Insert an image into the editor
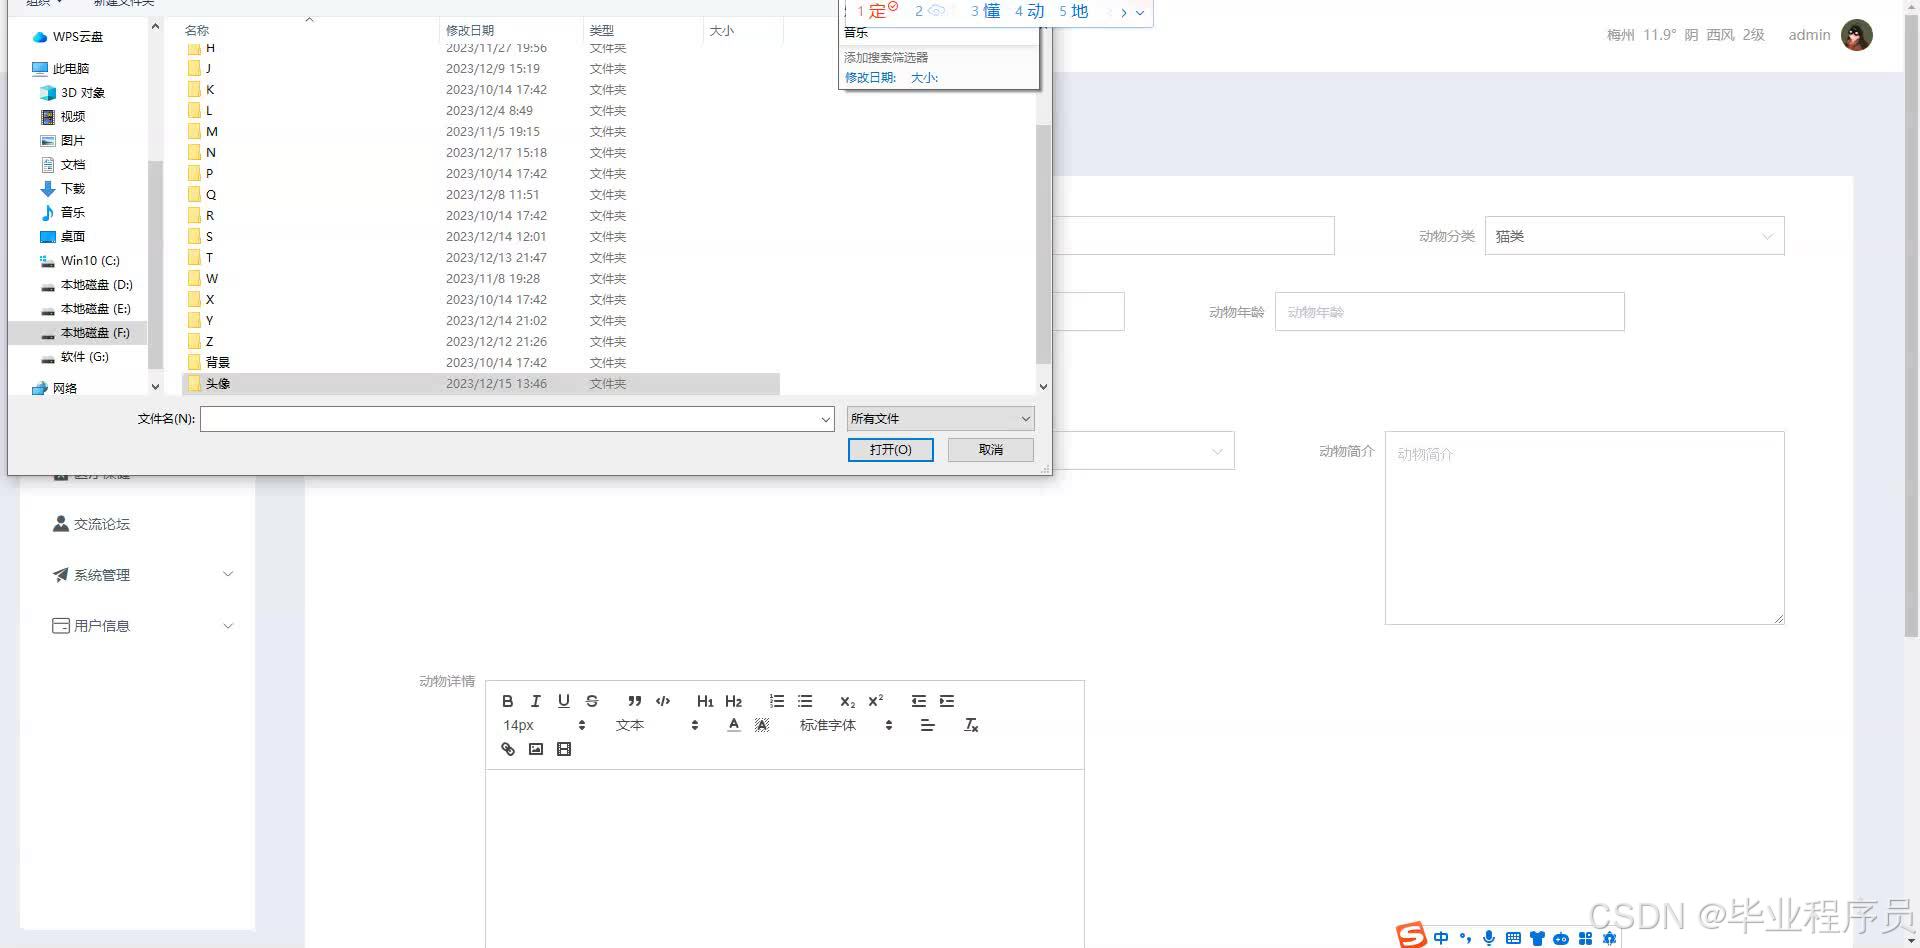This screenshot has width=1920, height=948. (535, 749)
